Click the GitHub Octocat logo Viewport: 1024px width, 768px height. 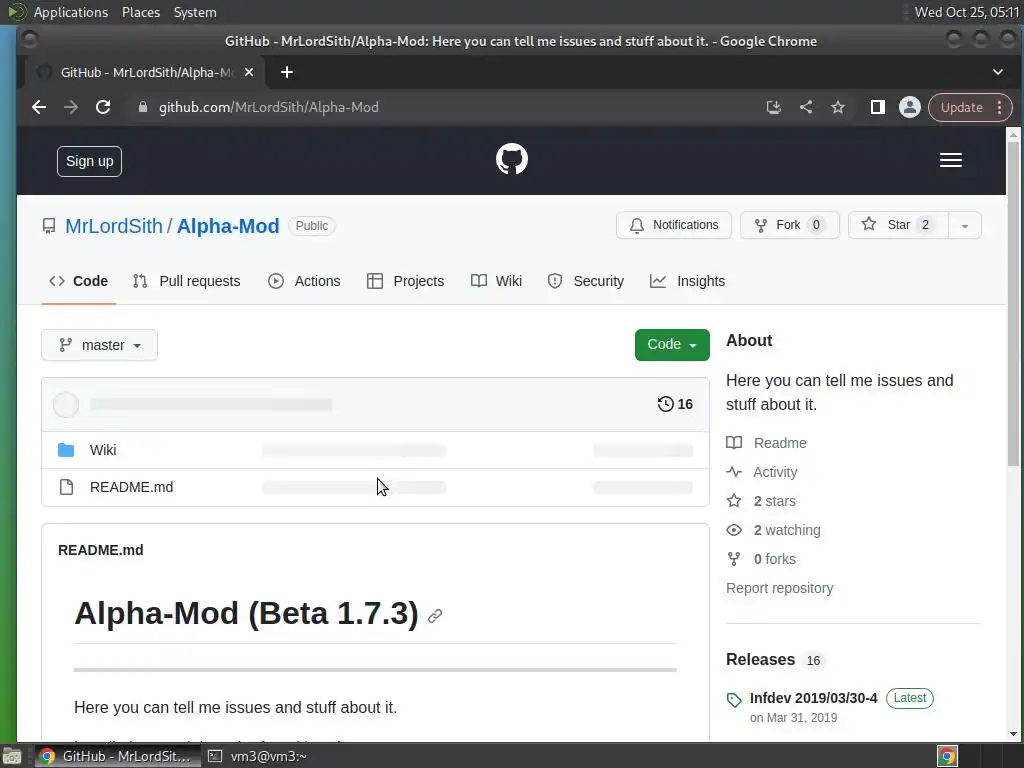click(x=511, y=159)
